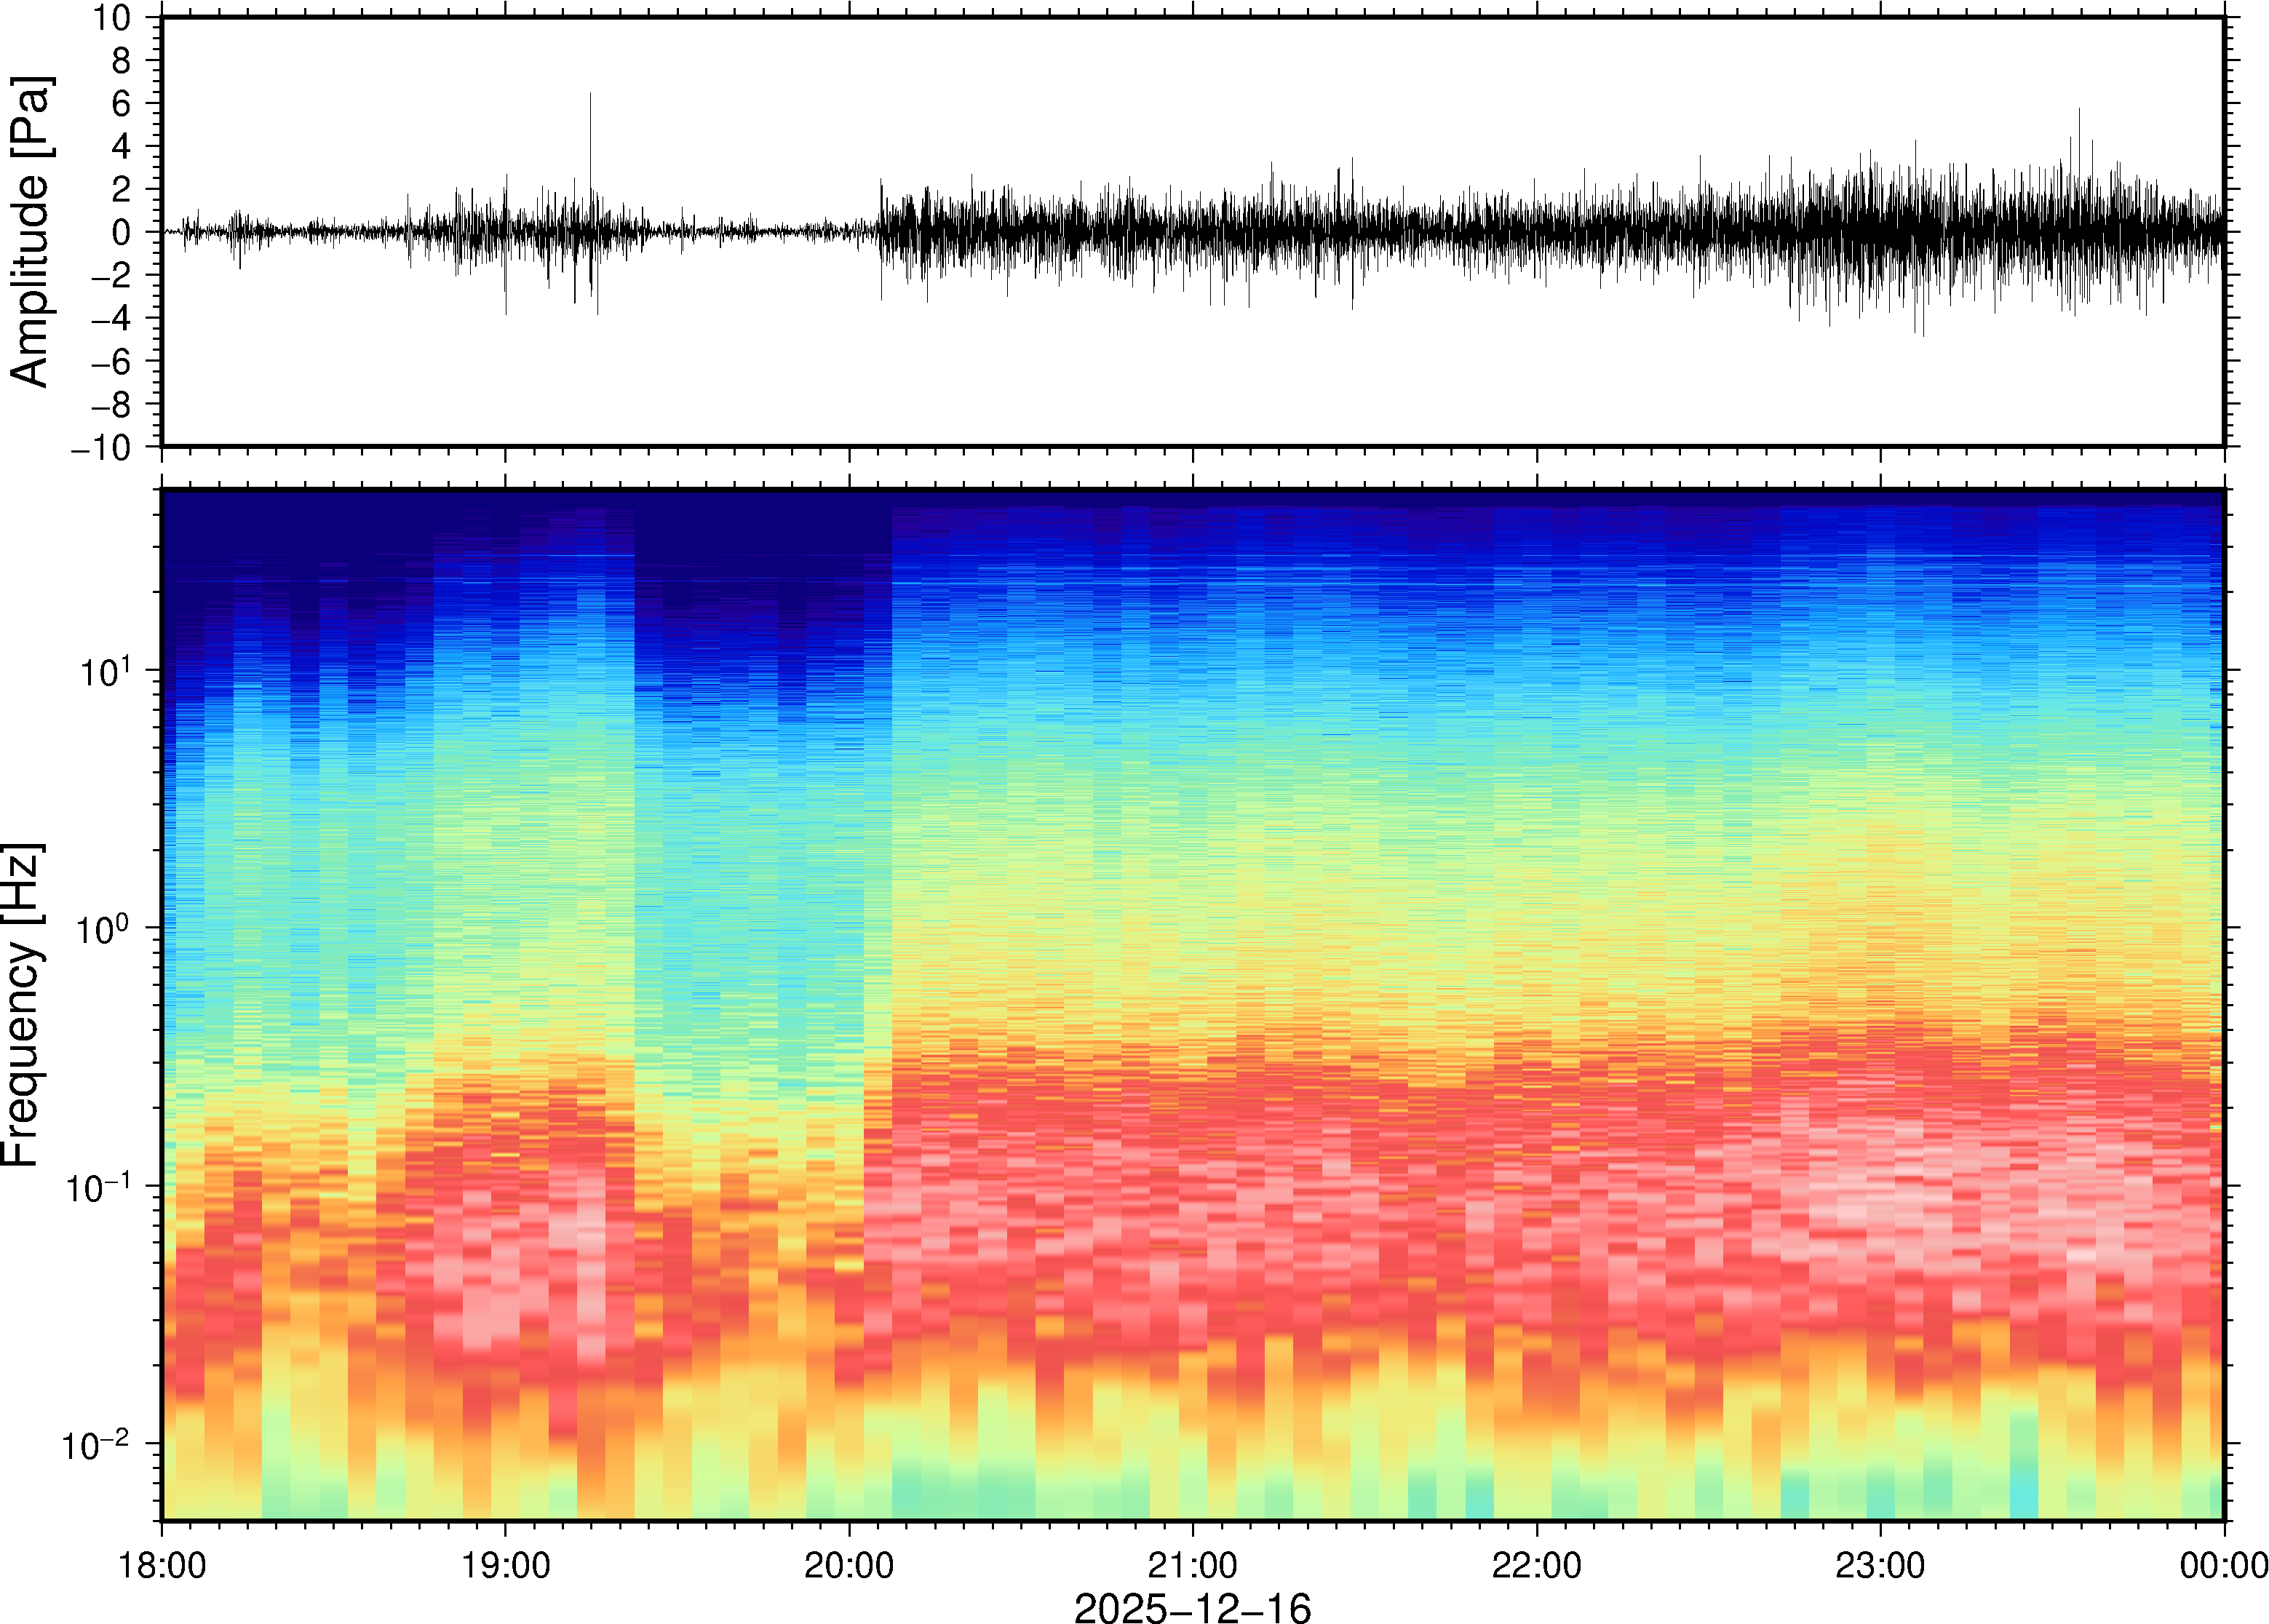Screen dimensions: 2269x1624
Task: Click the 10¹ frequency tick label
Action: (x=105, y=671)
